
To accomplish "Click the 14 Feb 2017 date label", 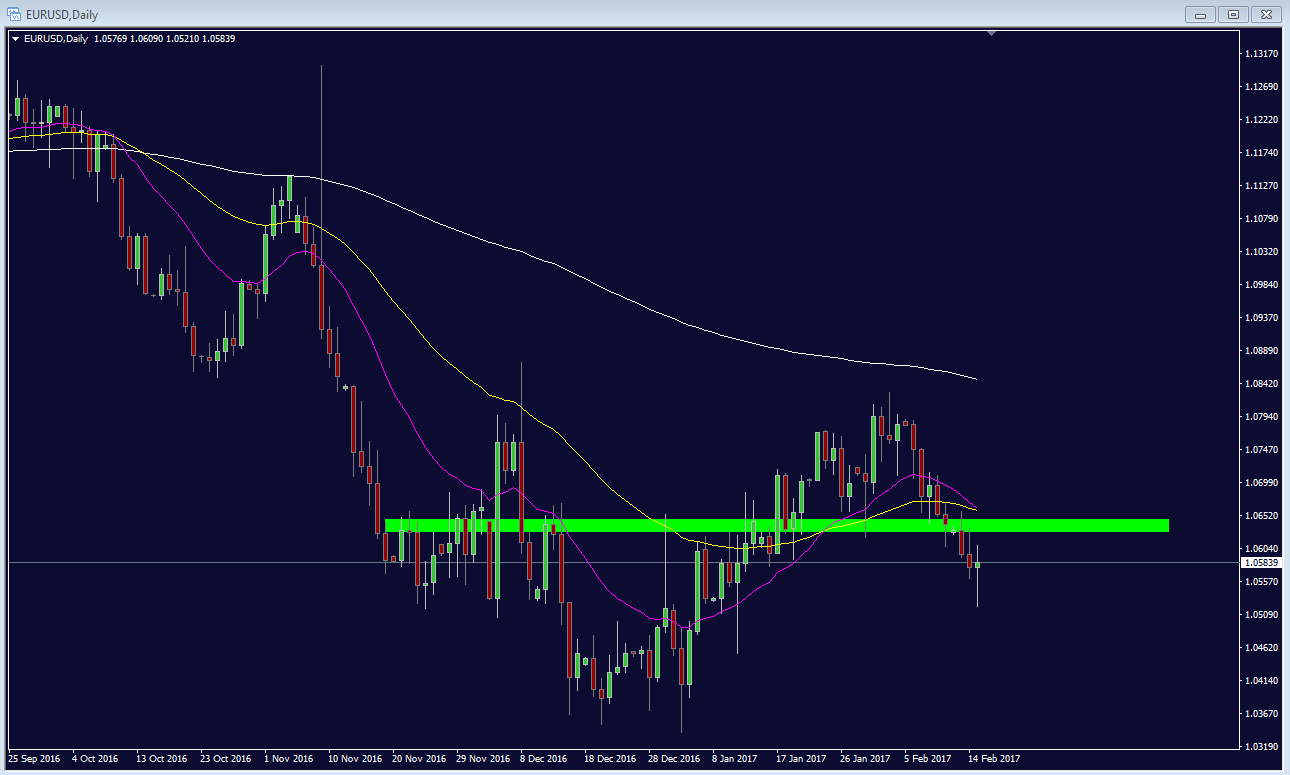I will pyautogui.click(x=992, y=759).
